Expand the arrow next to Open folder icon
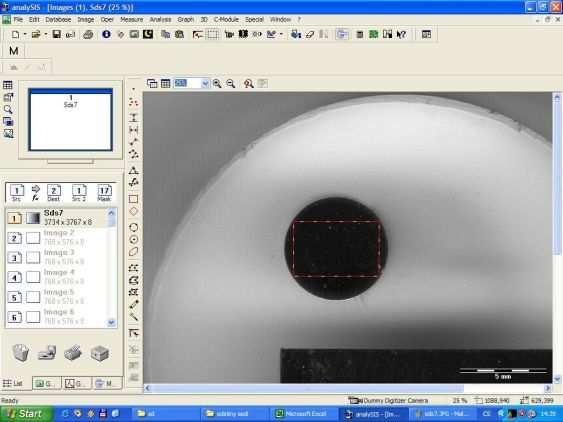563x422 pixels. (x=46, y=34)
